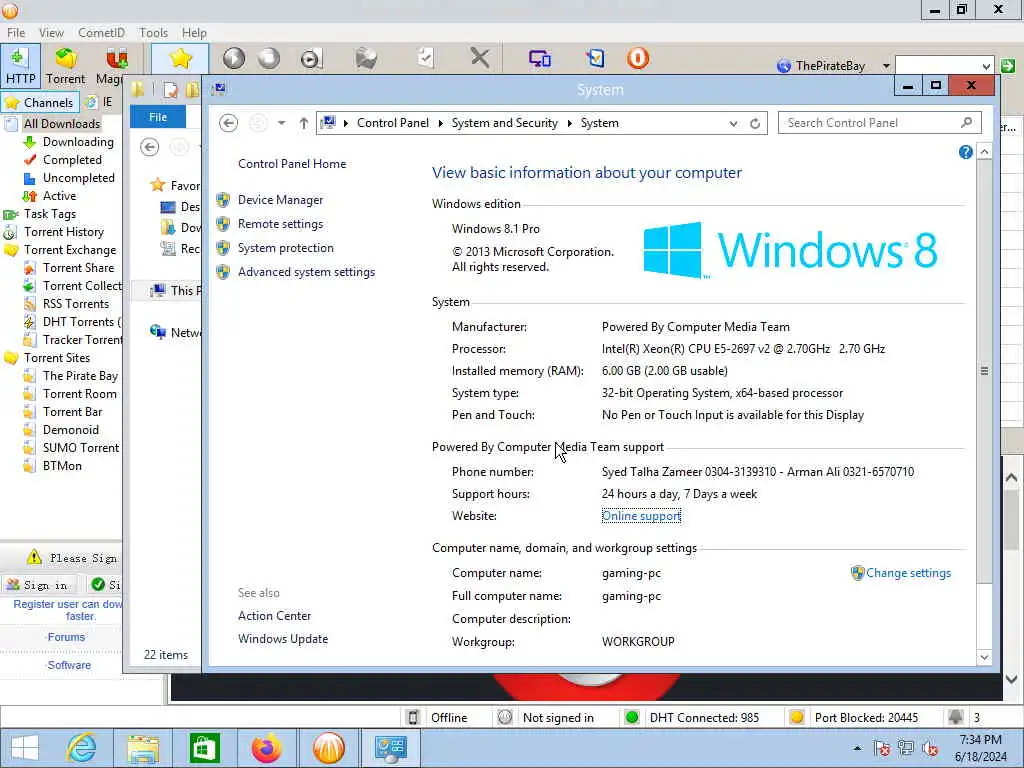Open Action Center link
The width and height of the screenshot is (1024, 768).
coord(274,616)
